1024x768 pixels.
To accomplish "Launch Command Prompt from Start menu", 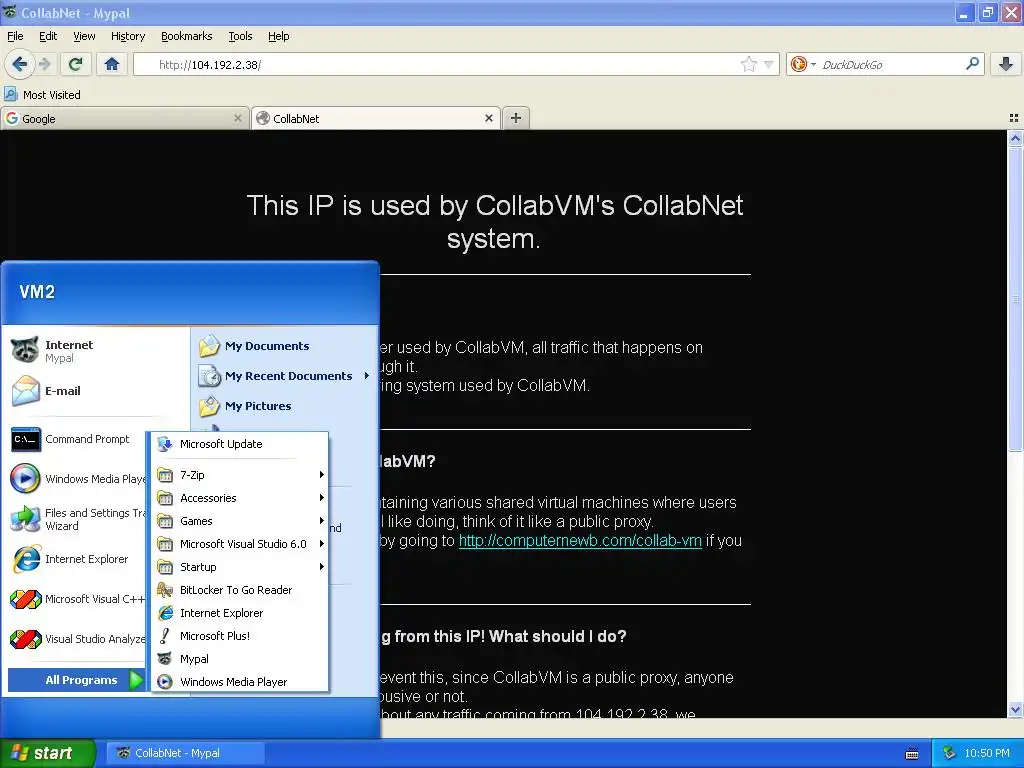I will point(77,440).
